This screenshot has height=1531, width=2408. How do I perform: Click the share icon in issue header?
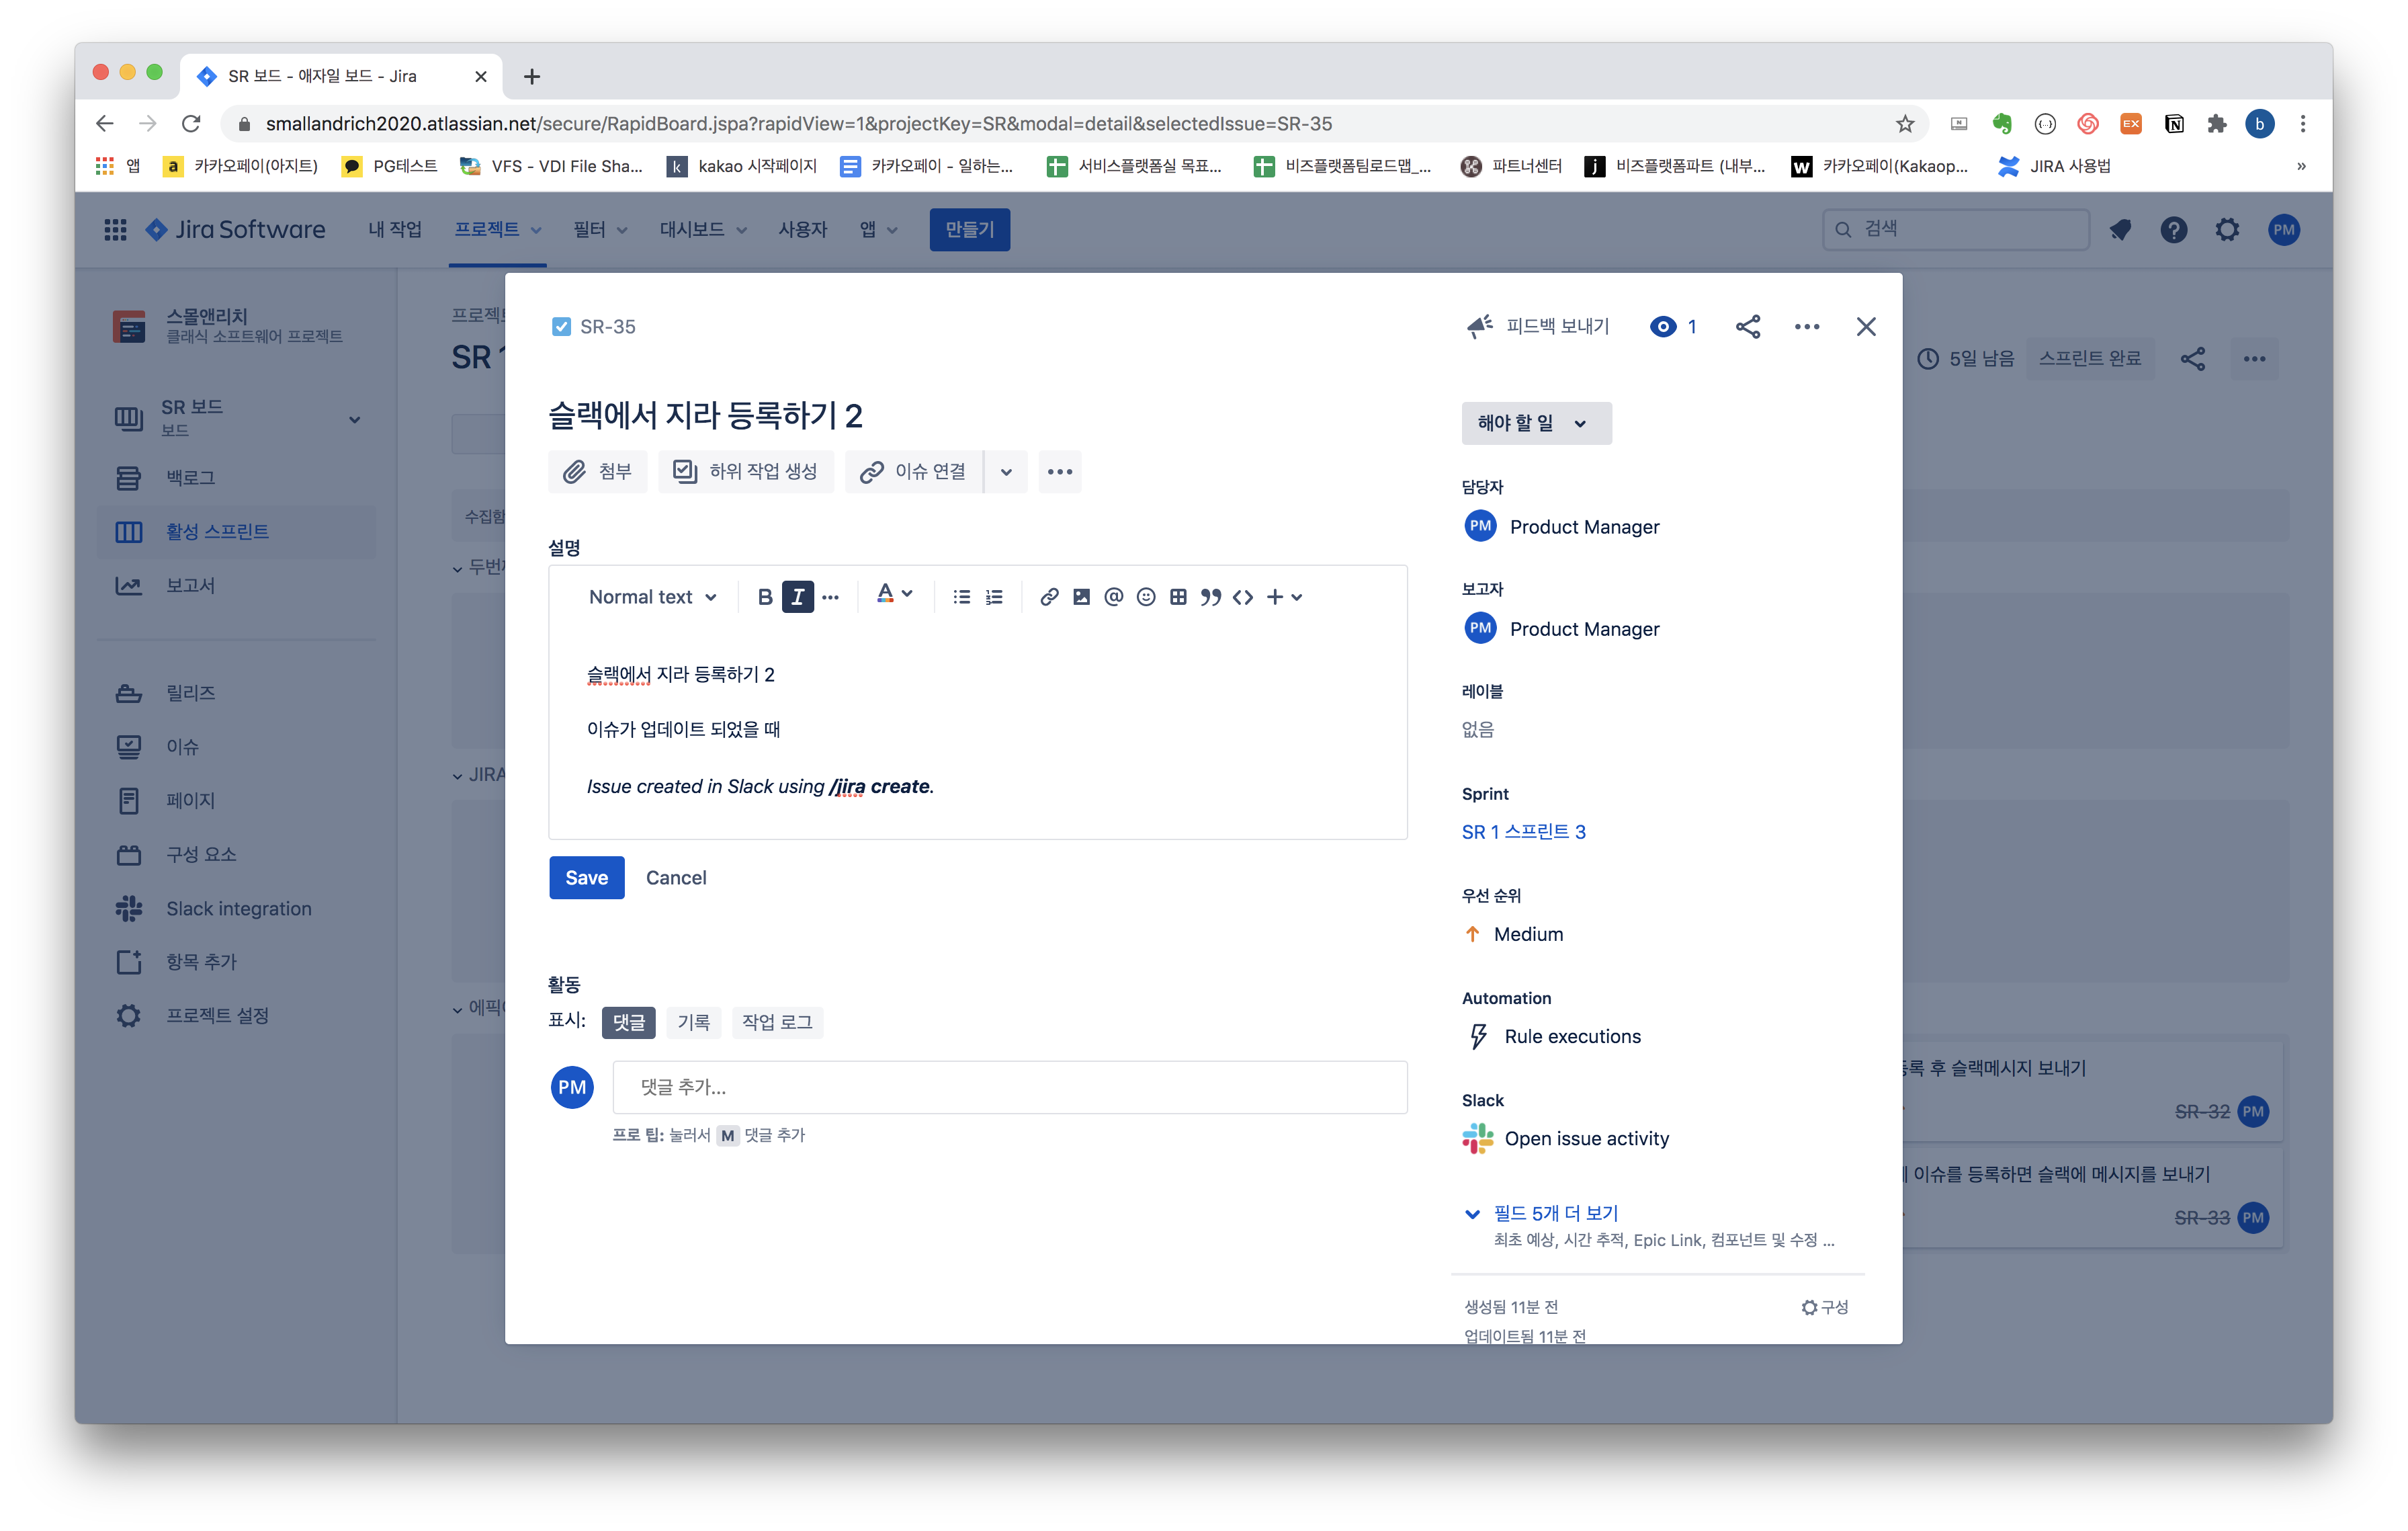1747,327
